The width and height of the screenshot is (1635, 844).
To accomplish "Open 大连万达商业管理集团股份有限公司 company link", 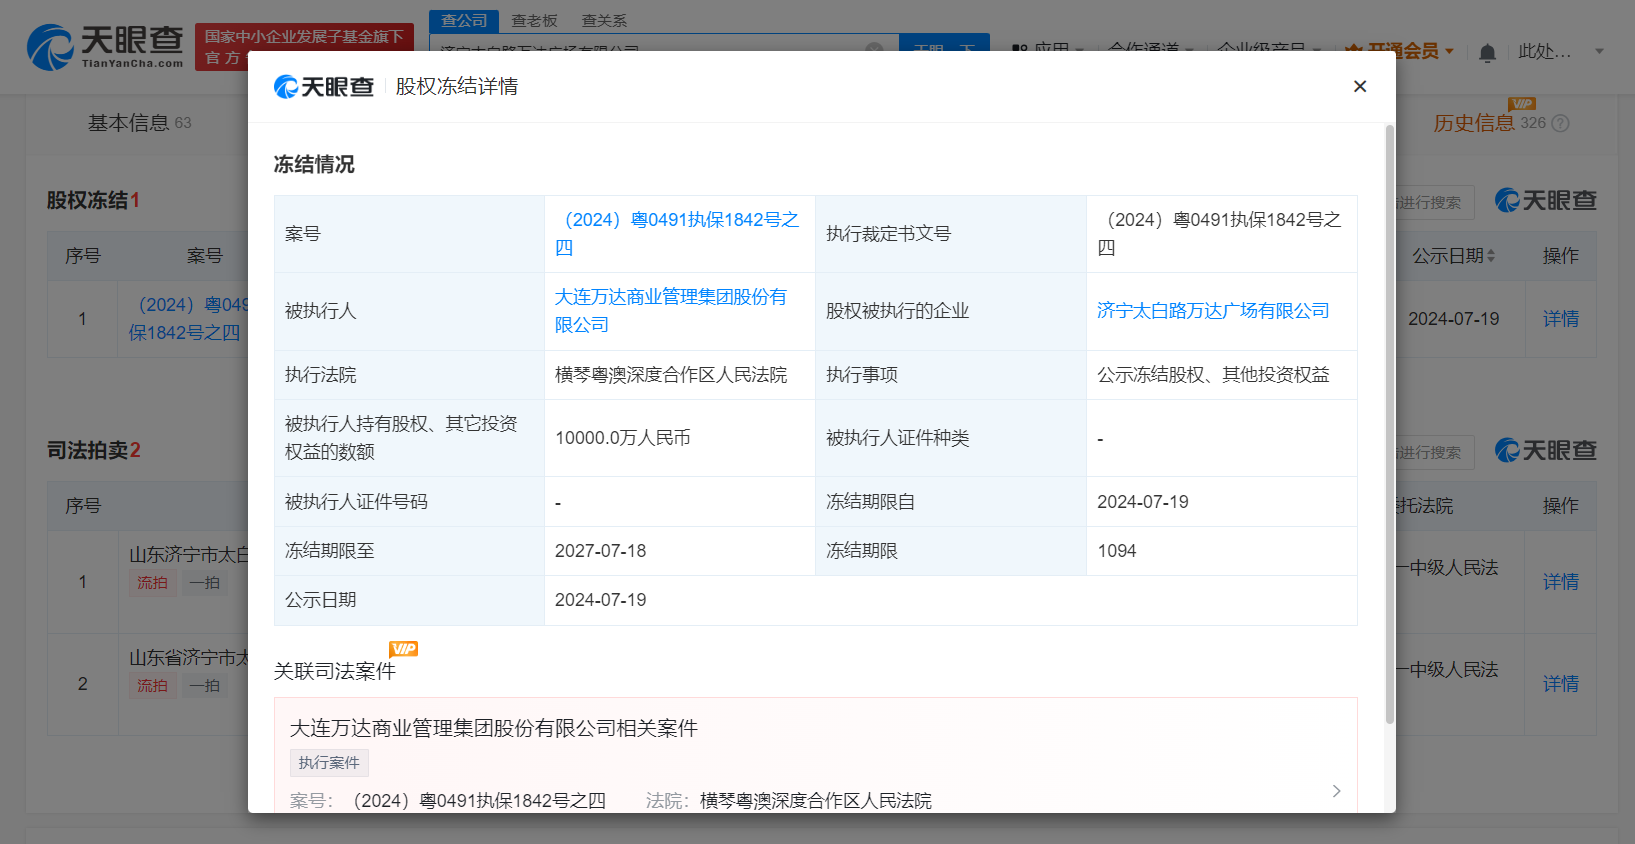I will click(x=670, y=311).
